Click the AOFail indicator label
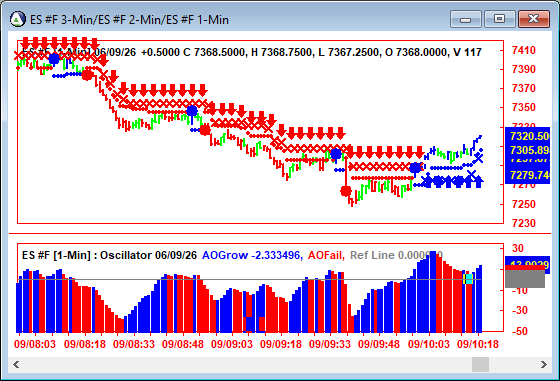This screenshot has width=560, height=381. pos(326,255)
